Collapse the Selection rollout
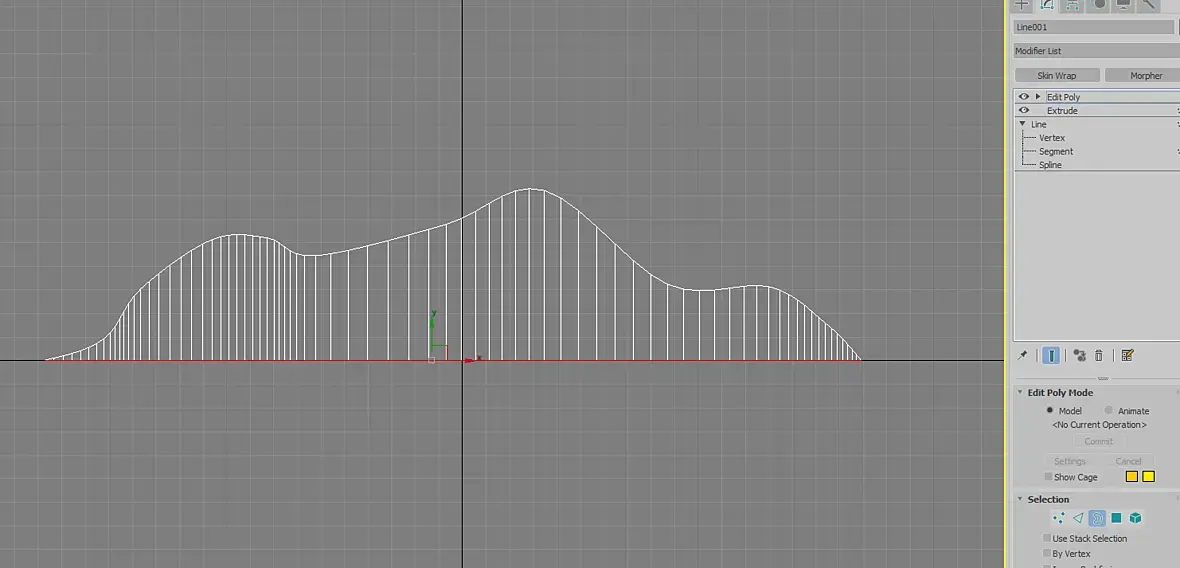1180x568 pixels. point(1020,499)
